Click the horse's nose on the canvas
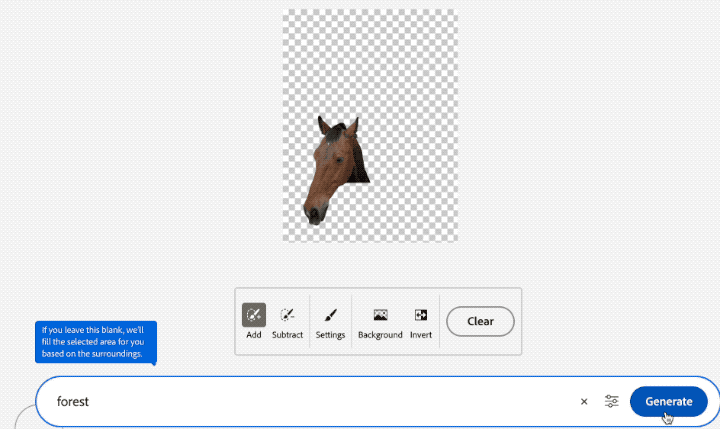The image size is (720, 429). [315, 212]
